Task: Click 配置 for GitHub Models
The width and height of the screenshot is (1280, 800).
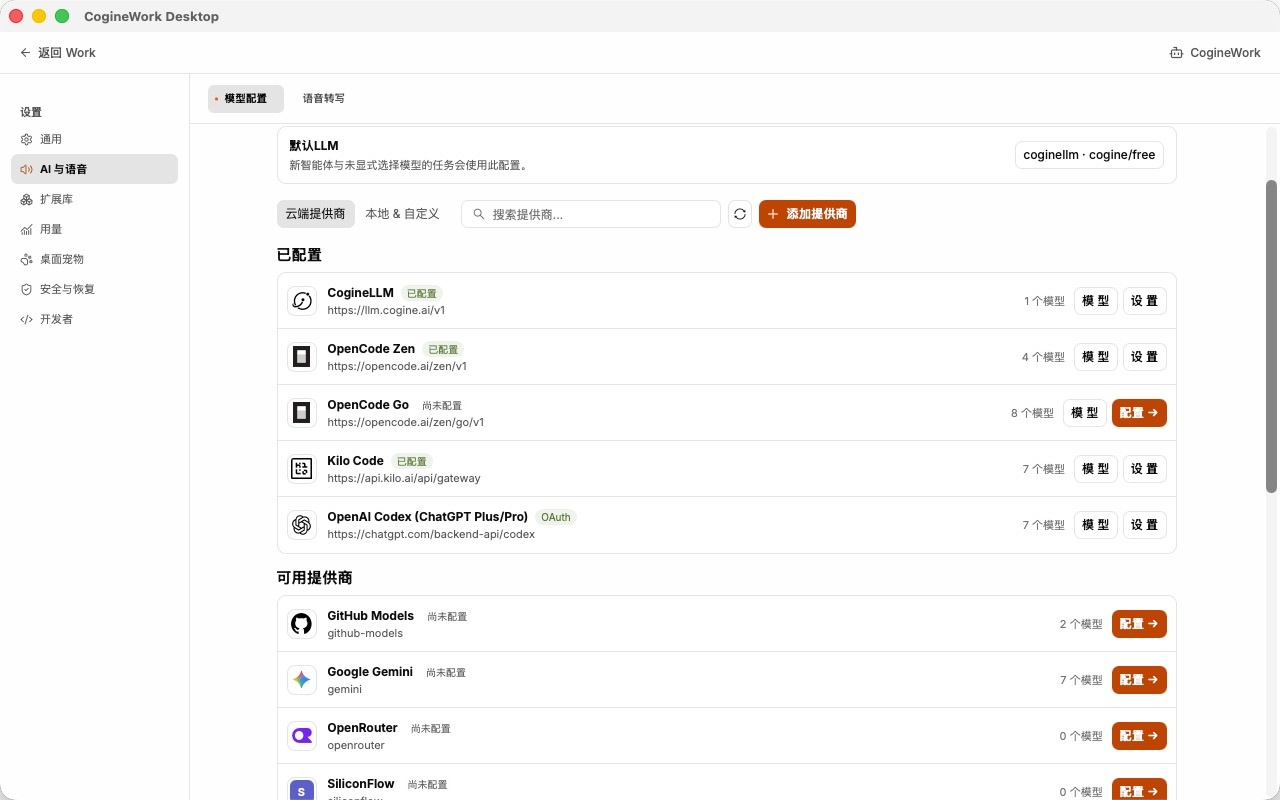Action: click(1139, 624)
